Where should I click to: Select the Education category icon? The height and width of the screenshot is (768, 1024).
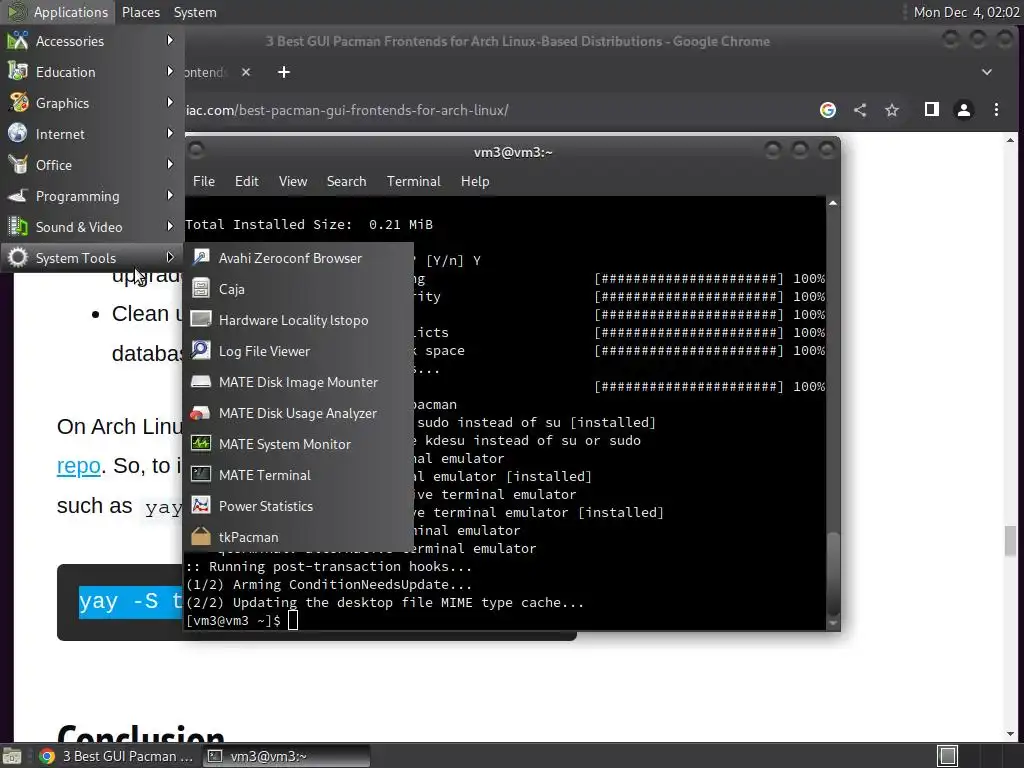click(18, 71)
